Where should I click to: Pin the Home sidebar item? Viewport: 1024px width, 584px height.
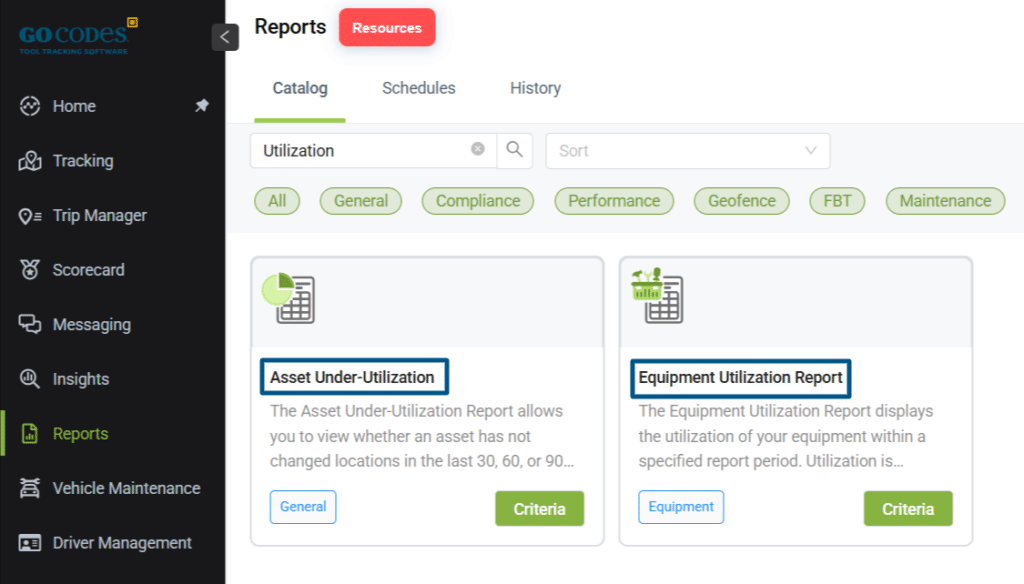tap(203, 105)
